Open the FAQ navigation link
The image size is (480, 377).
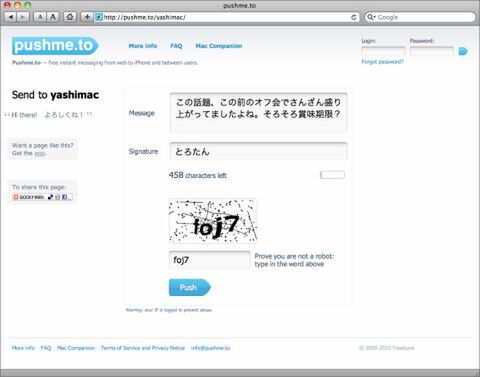coord(176,46)
